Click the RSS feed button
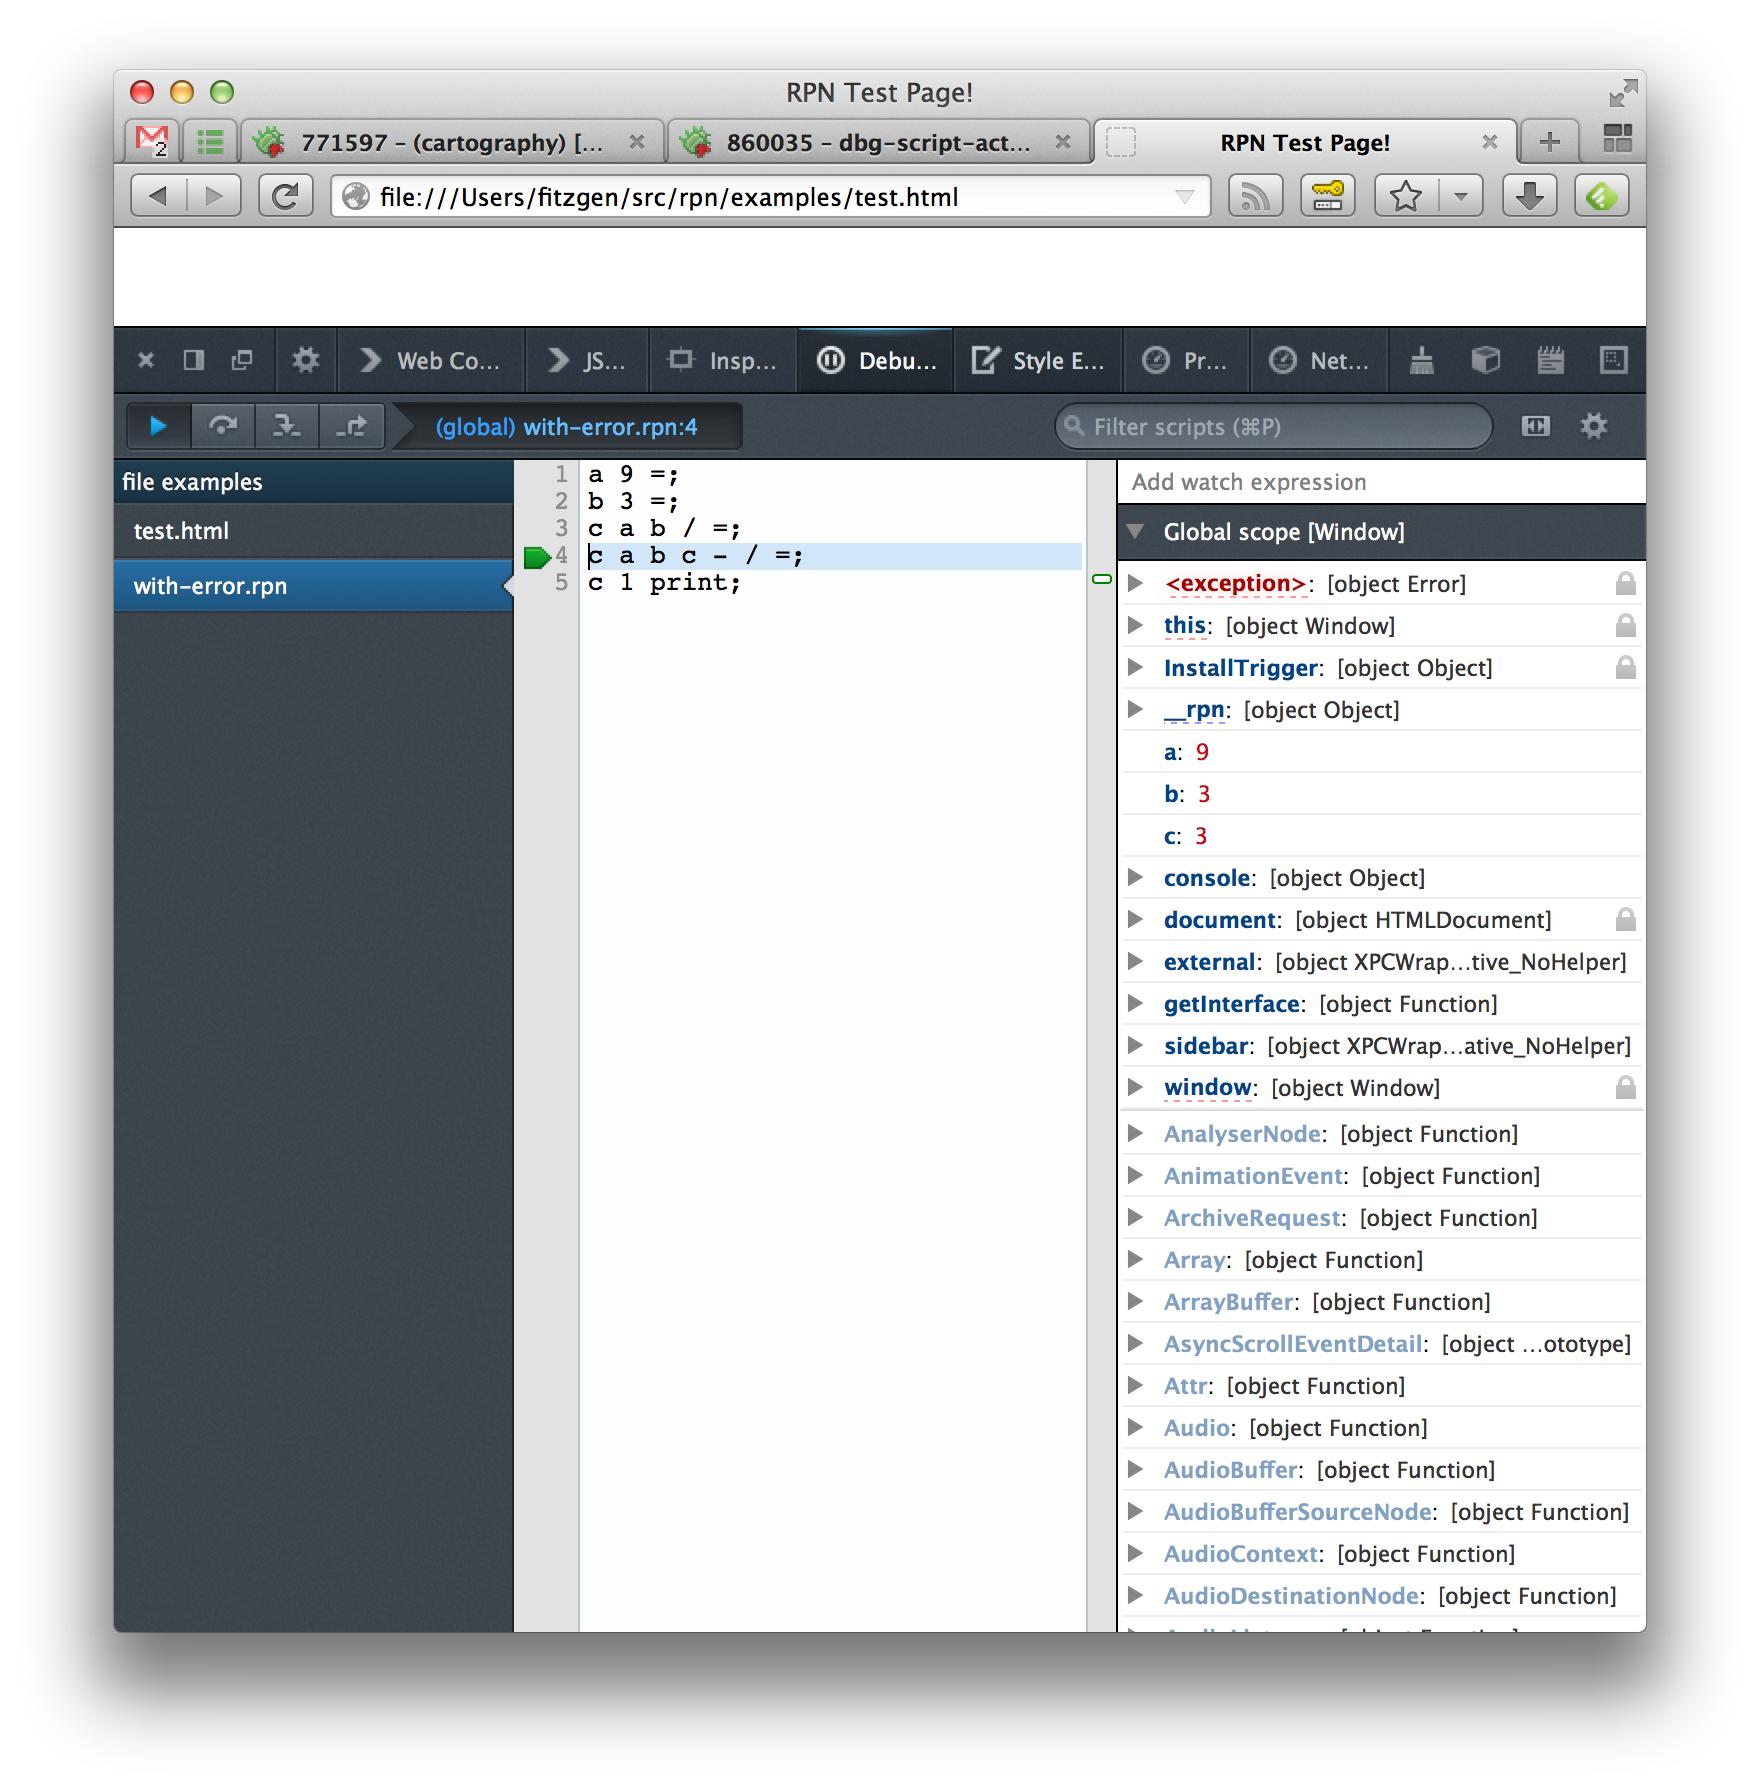 pos(1255,196)
